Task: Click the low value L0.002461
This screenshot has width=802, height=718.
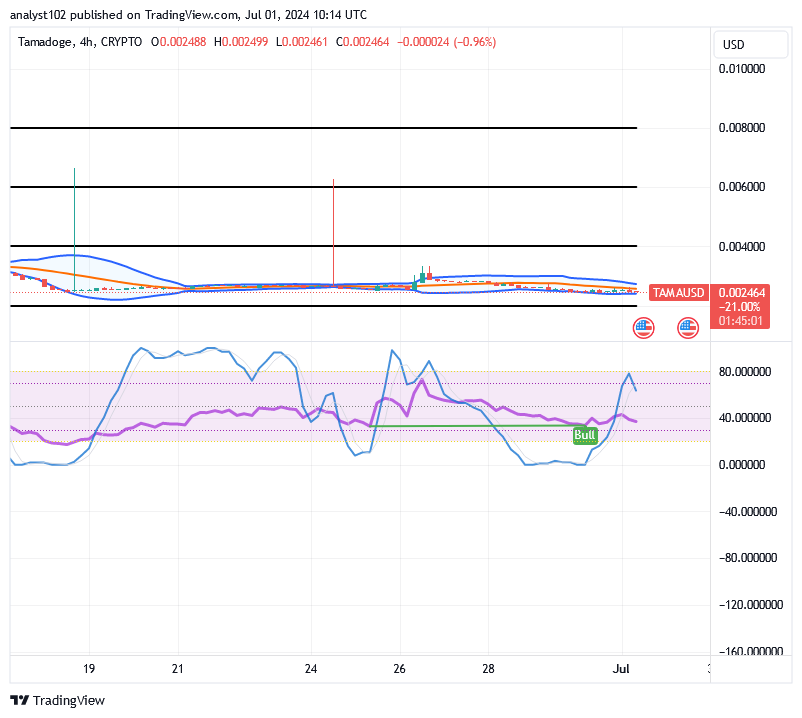Action: 302,42
